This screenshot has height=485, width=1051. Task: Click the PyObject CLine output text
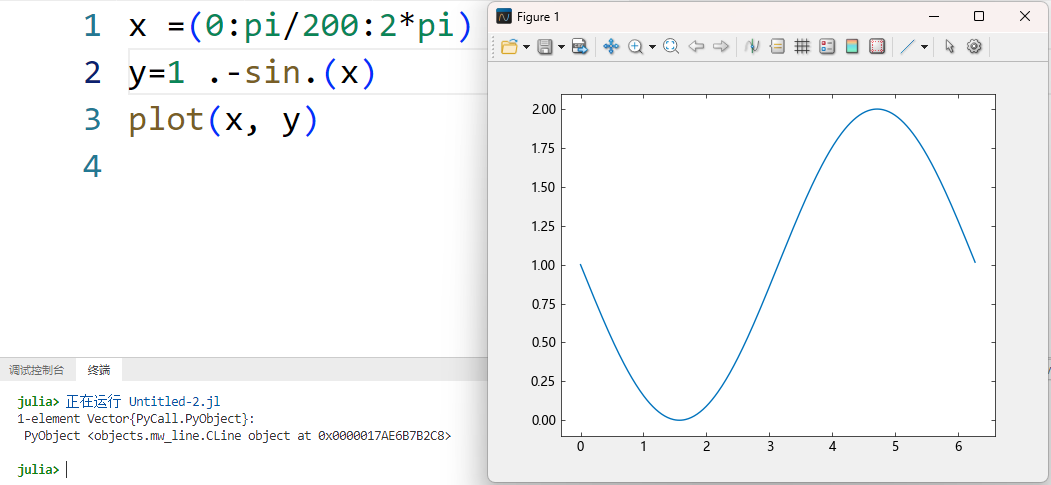coord(238,435)
